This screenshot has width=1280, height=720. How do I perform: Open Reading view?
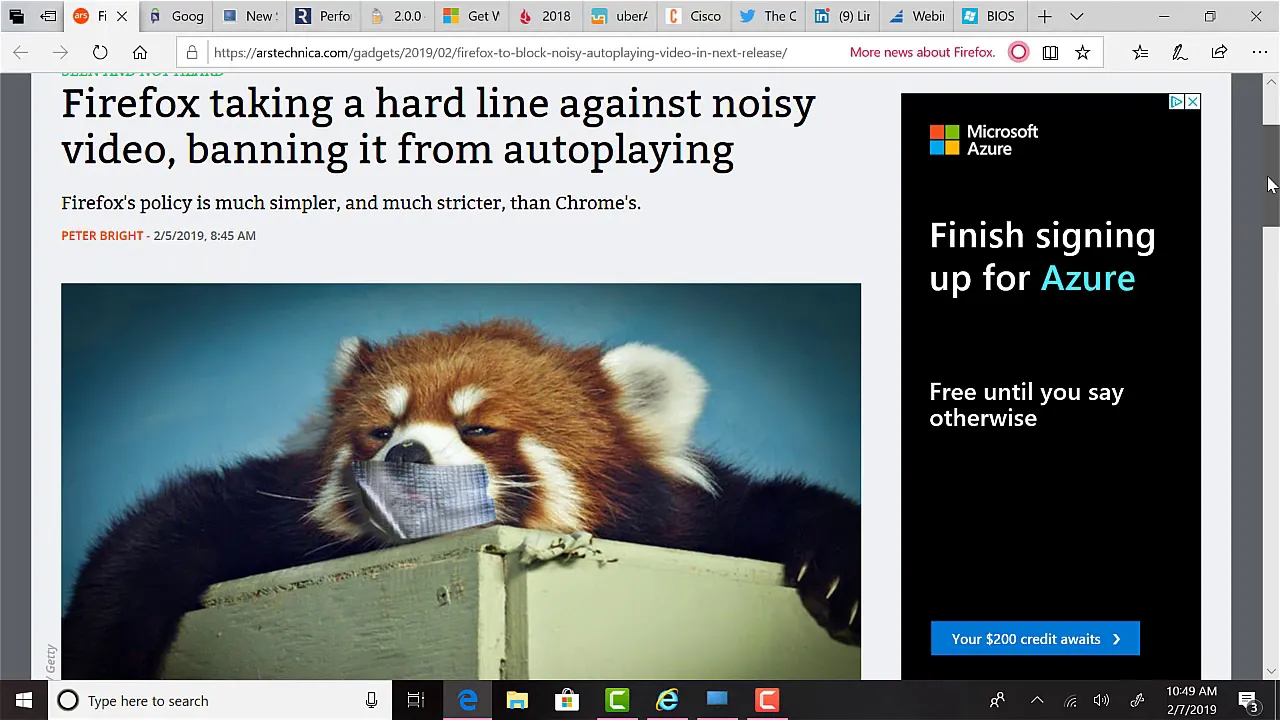pos(1050,52)
